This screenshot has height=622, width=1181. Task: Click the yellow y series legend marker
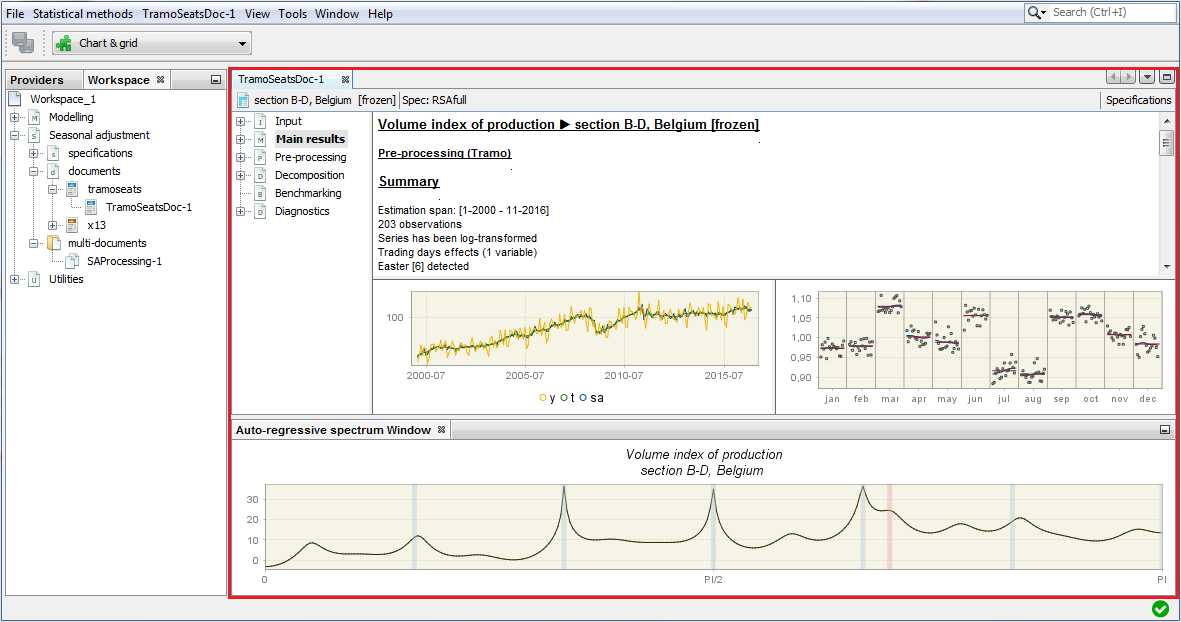(543, 398)
